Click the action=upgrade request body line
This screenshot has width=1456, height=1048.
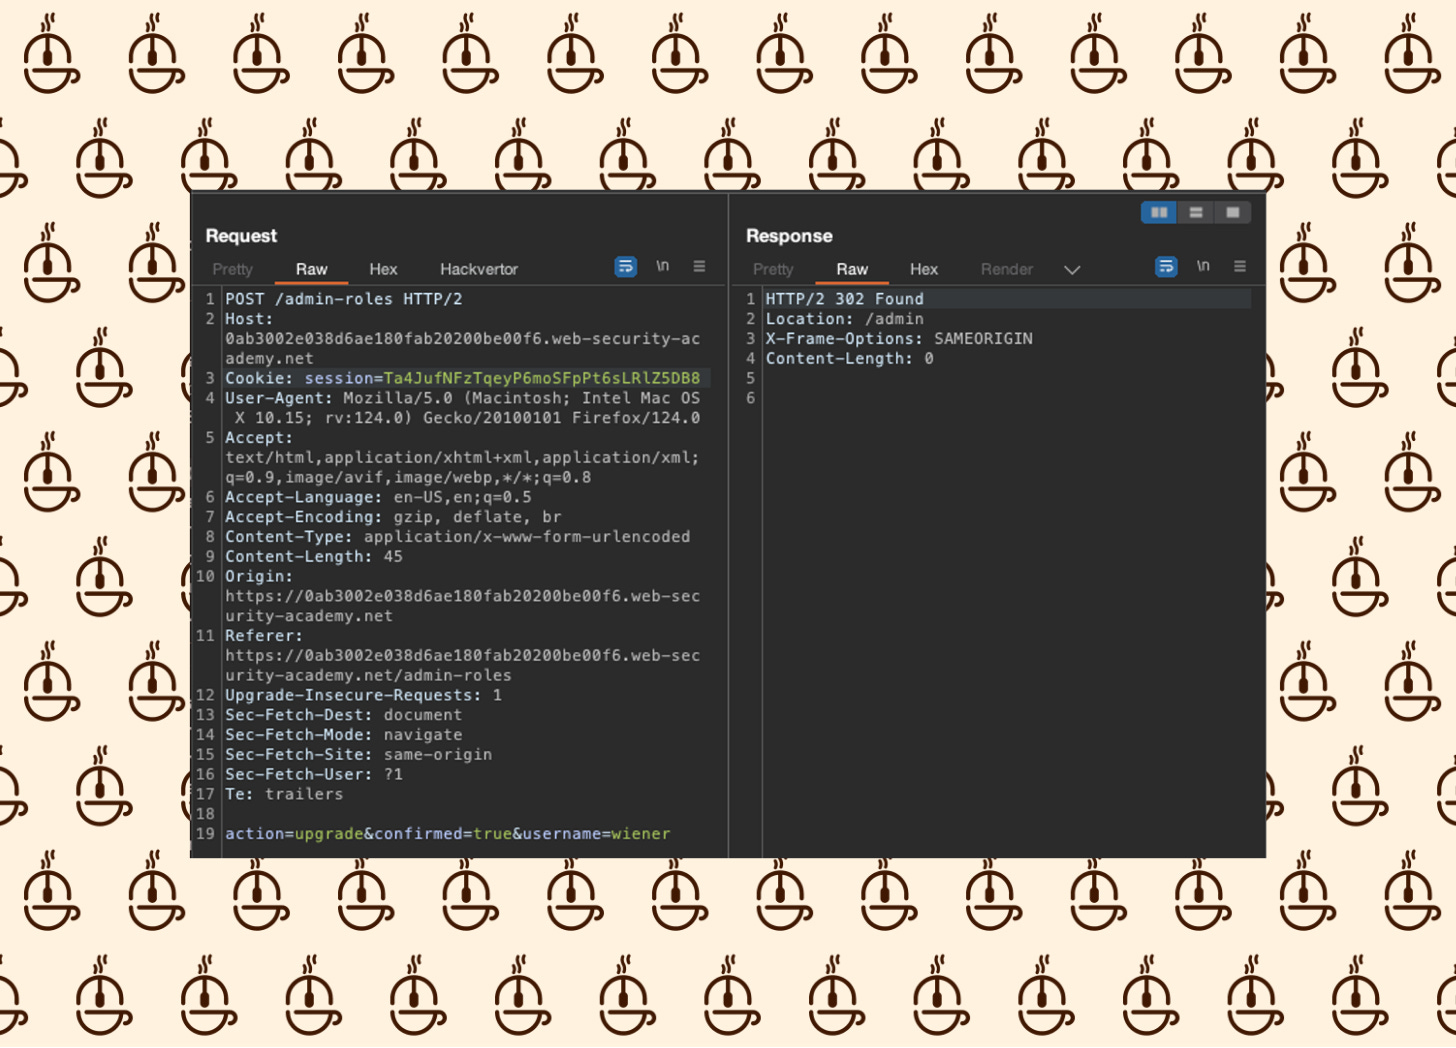[x=448, y=834]
